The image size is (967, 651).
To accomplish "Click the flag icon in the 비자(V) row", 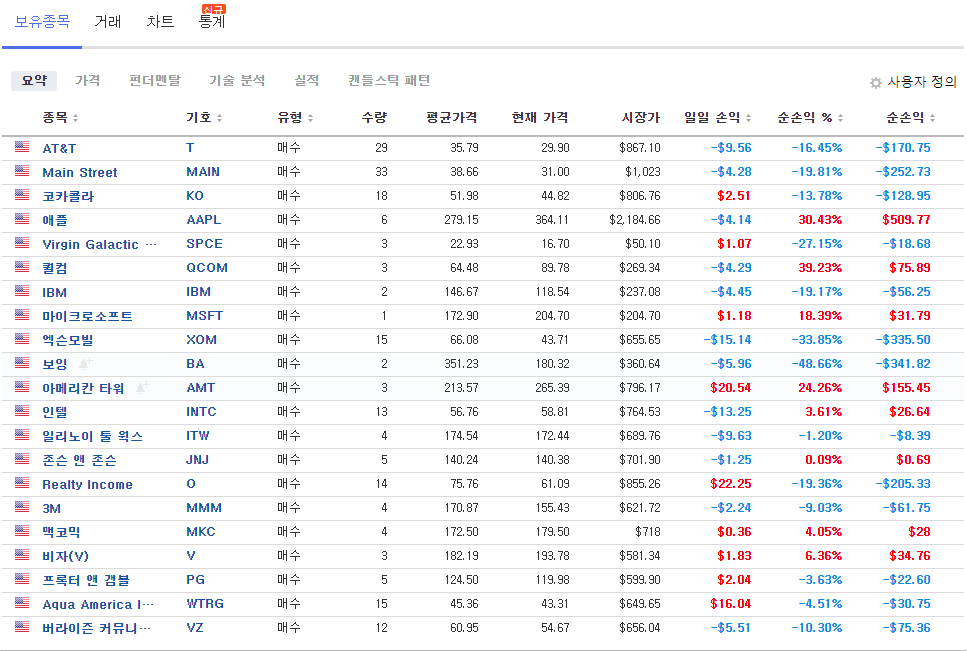I will (22, 555).
